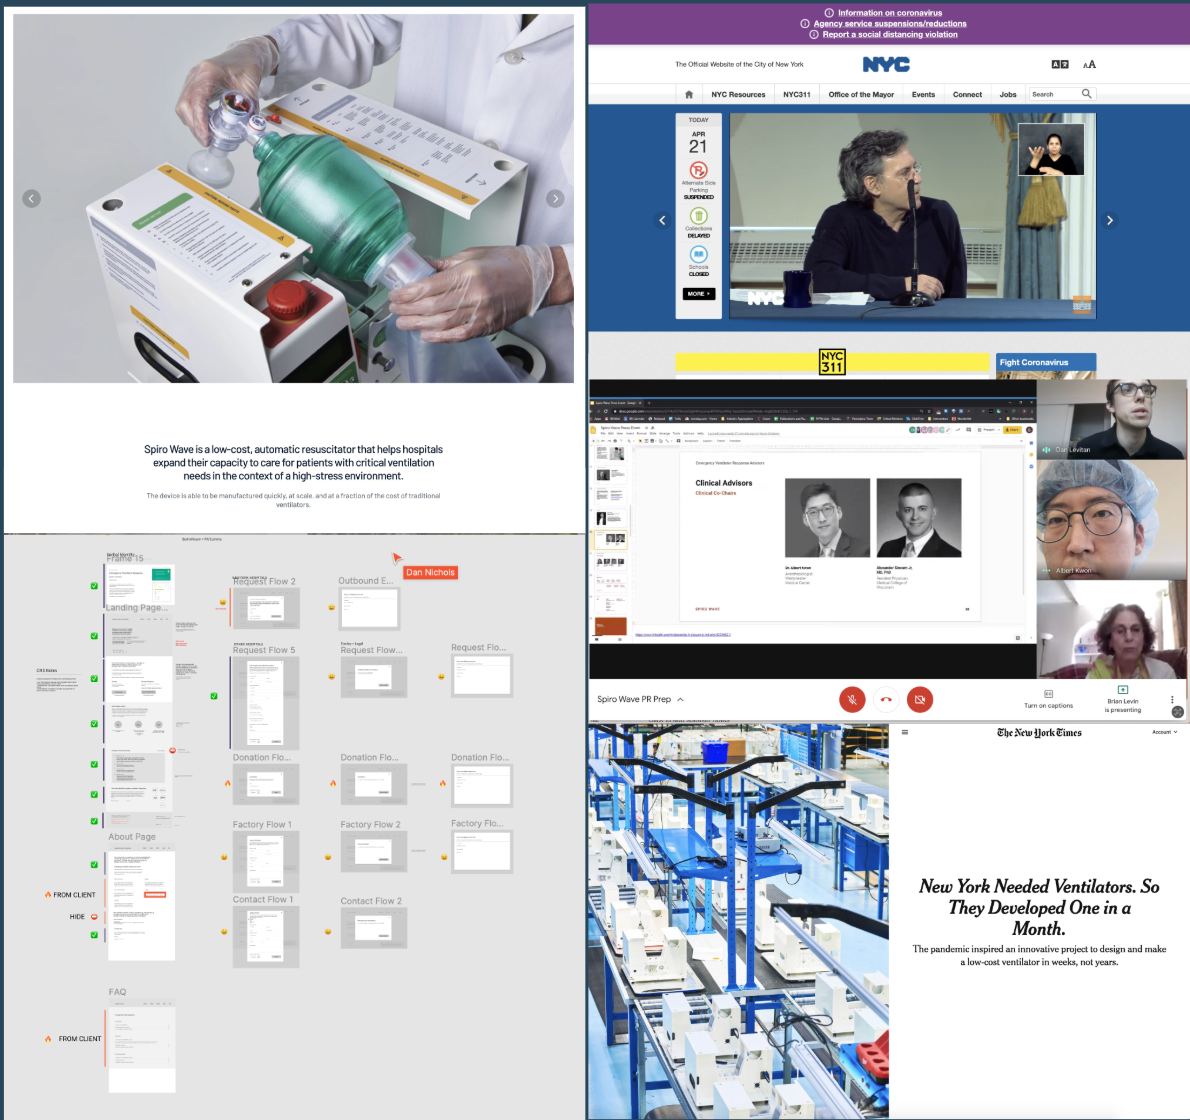Click the yellow NYC 311 banner
1190x1120 pixels.
pyautogui.click(x=833, y=362)
